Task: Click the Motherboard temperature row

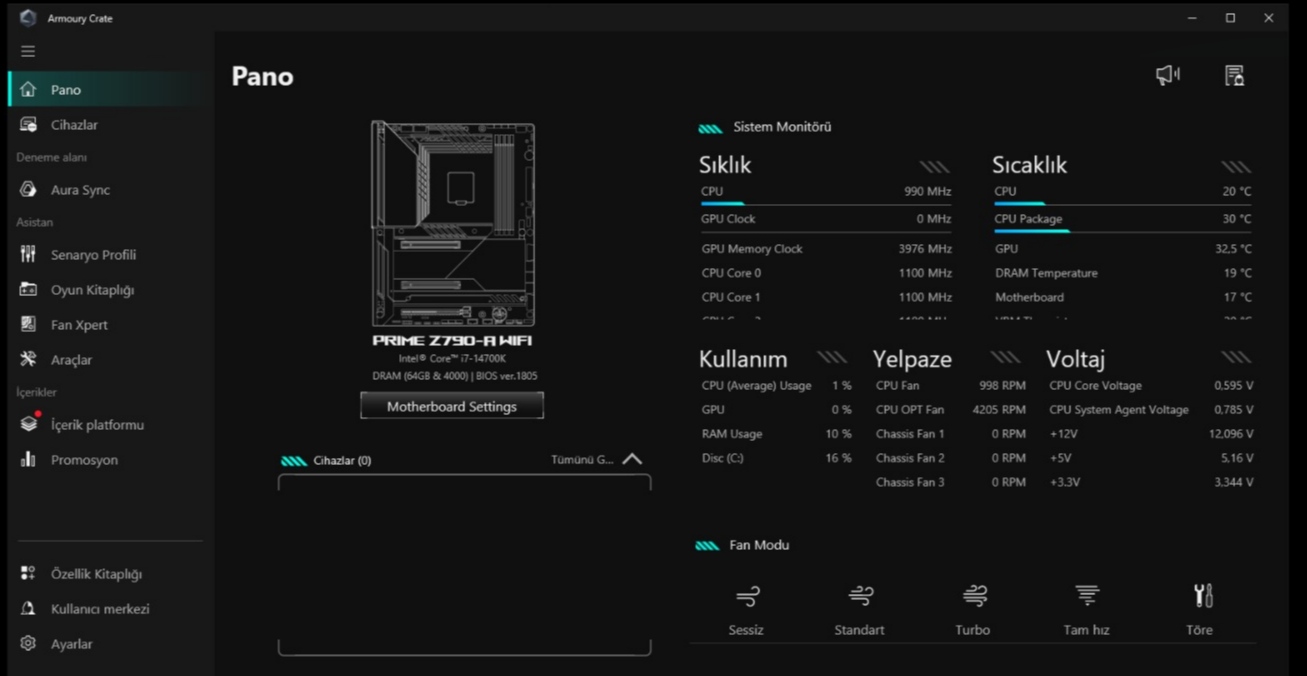Action: pos(1122,297)
